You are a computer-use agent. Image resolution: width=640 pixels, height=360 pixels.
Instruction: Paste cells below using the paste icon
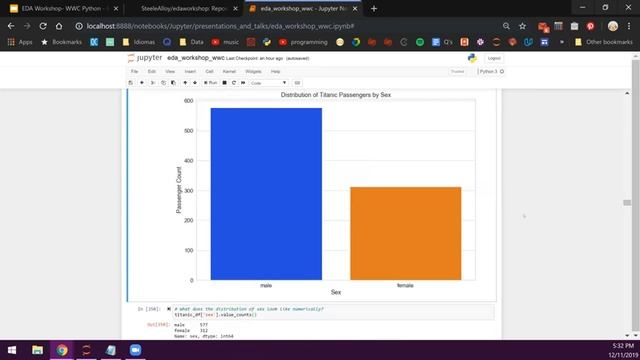tap(173, 83)
